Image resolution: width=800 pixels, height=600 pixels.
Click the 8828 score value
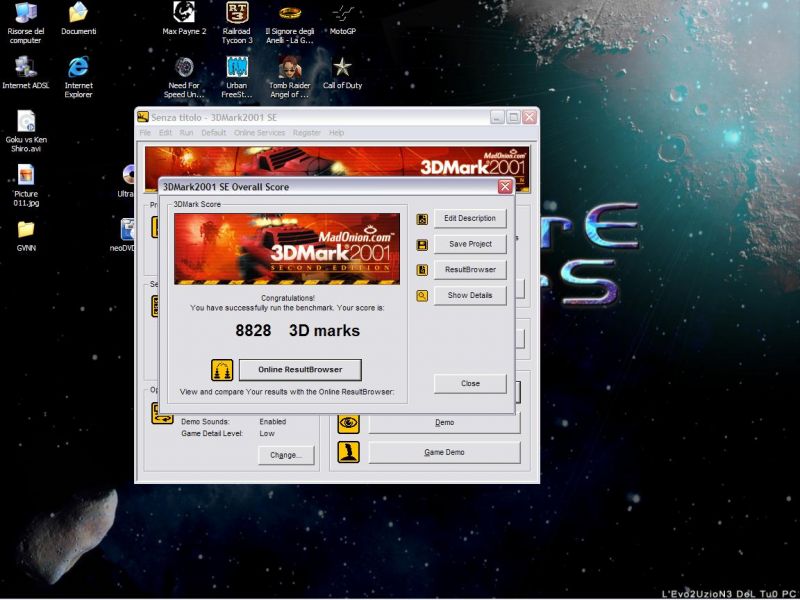pos(253,331)
